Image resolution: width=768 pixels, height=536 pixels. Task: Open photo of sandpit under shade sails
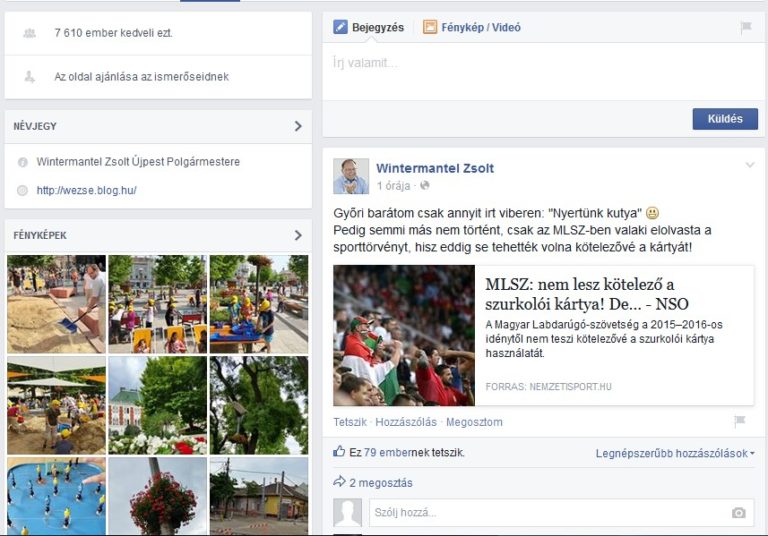(x=56, y=405)
